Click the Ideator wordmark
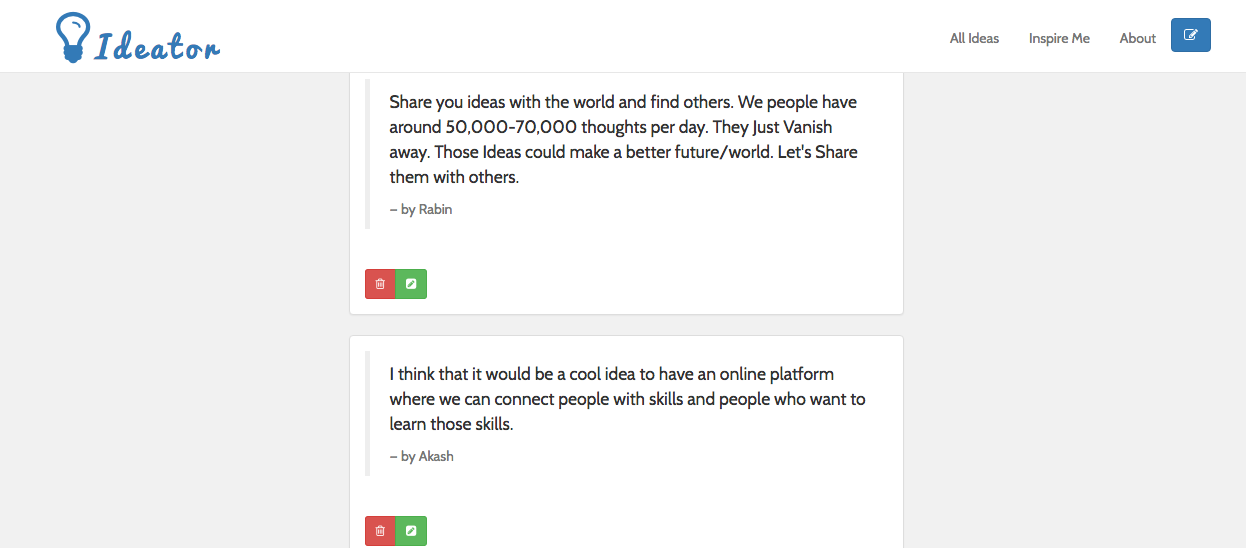The height and width of the screenshot is (548, 1246). point(157,45)
